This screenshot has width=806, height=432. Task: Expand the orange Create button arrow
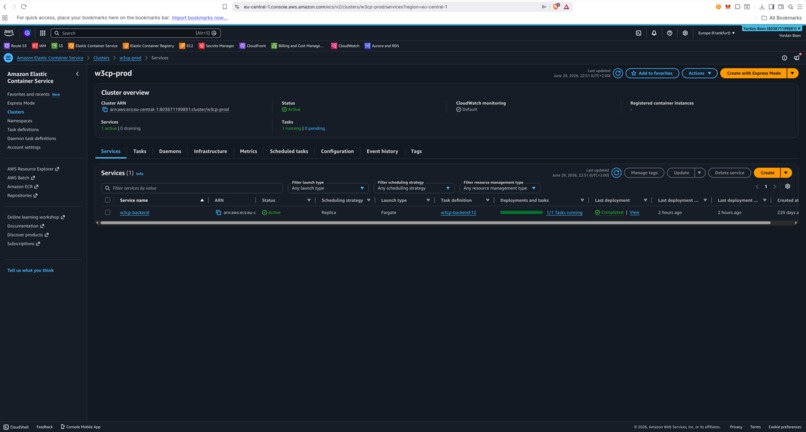(786, 173)
